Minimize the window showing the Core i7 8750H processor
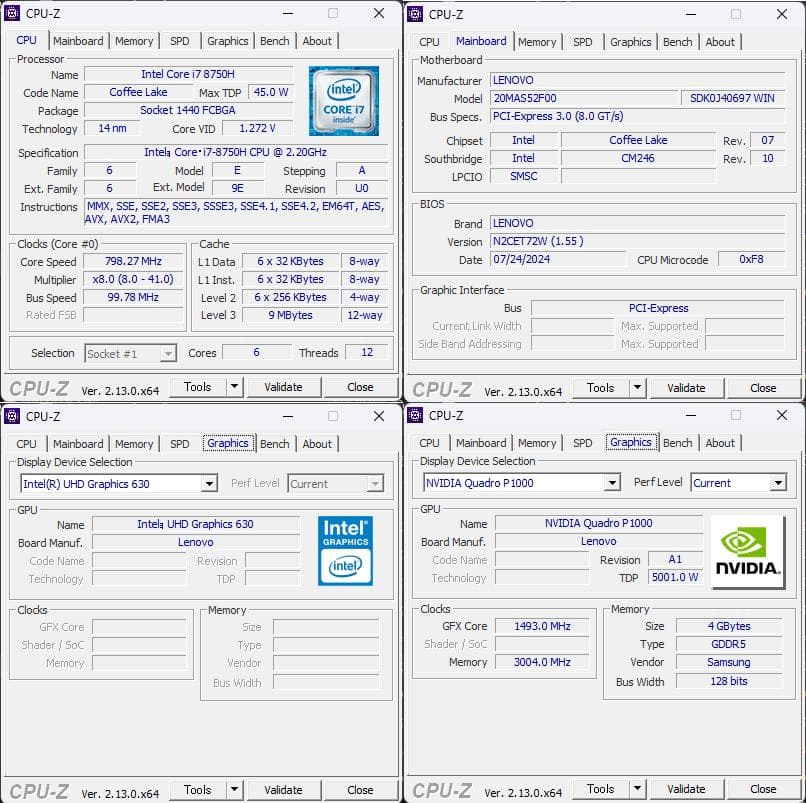 click(288, 14)
